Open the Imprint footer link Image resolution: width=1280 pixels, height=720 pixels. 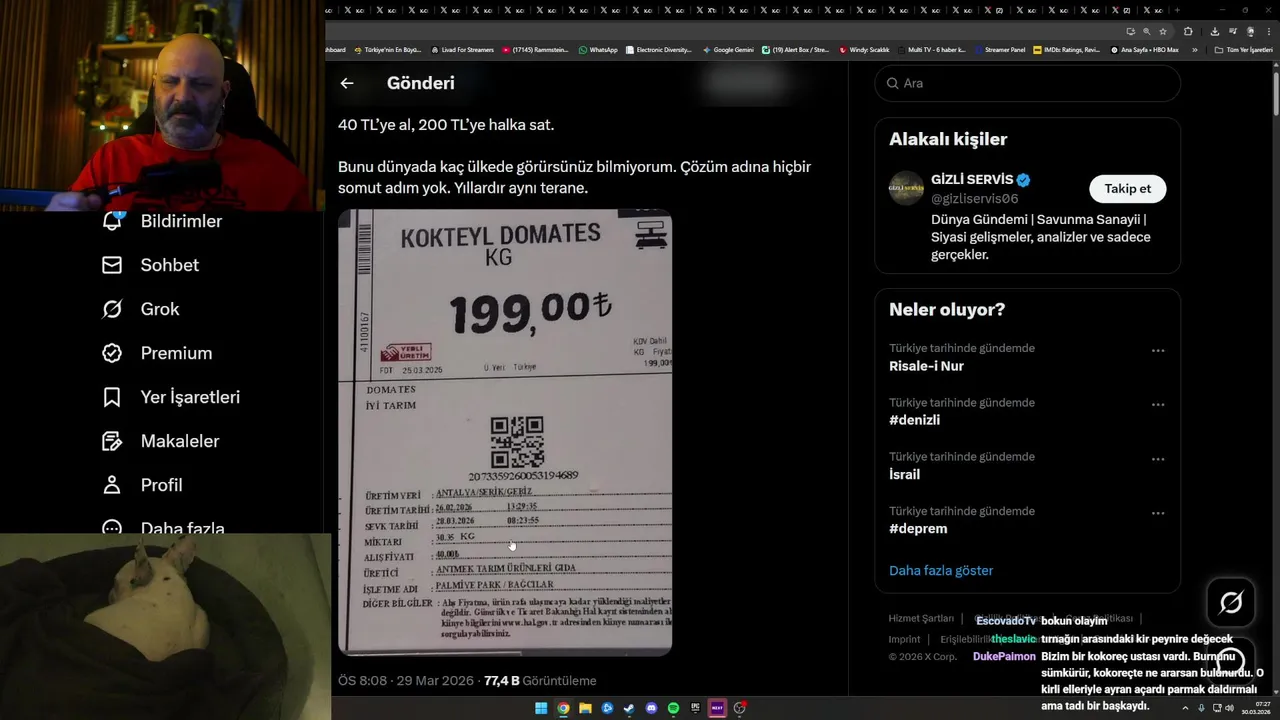pyautogui.click(x=904, y=640)
